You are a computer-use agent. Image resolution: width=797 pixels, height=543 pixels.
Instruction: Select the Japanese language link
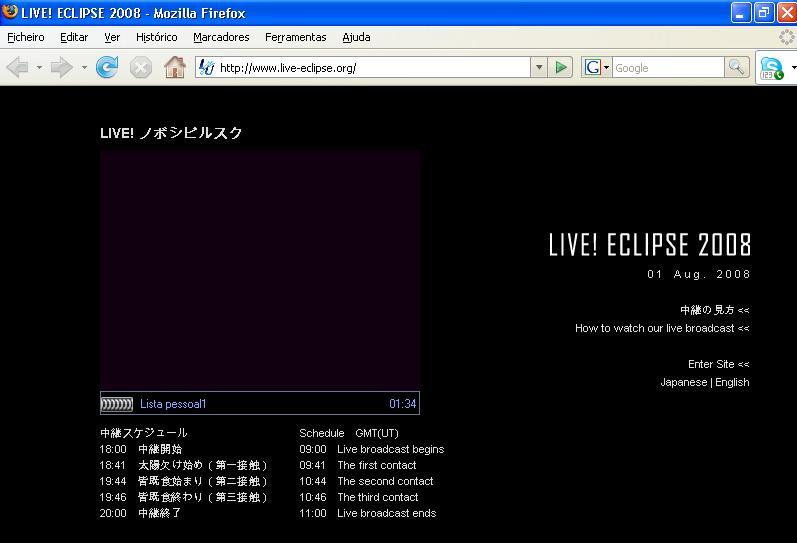click(684, 382)
